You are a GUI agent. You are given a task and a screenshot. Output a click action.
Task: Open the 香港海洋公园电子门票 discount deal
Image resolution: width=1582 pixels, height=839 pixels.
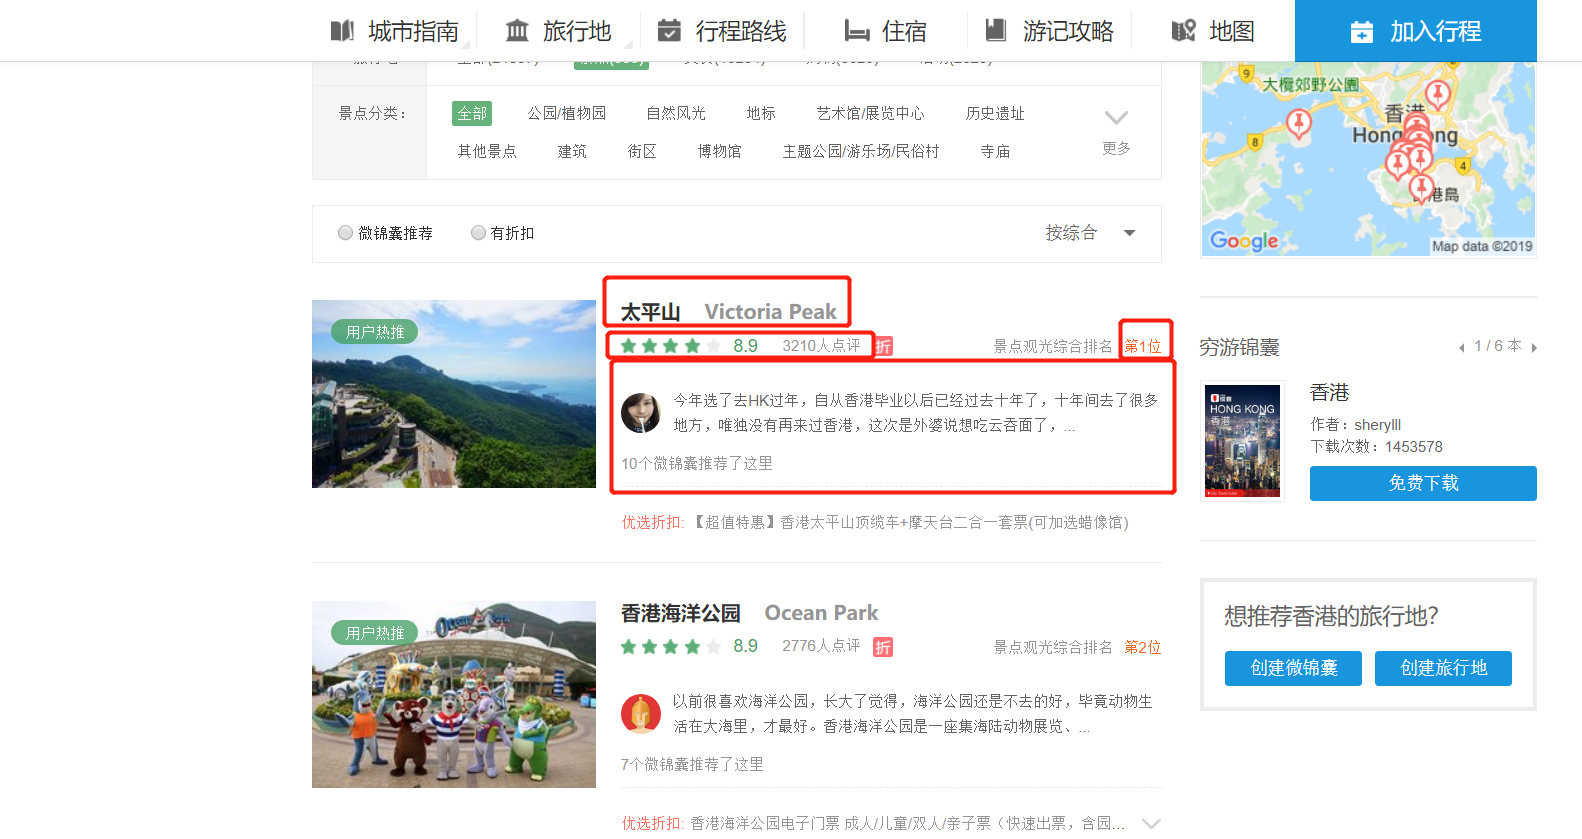click(908, 824)
